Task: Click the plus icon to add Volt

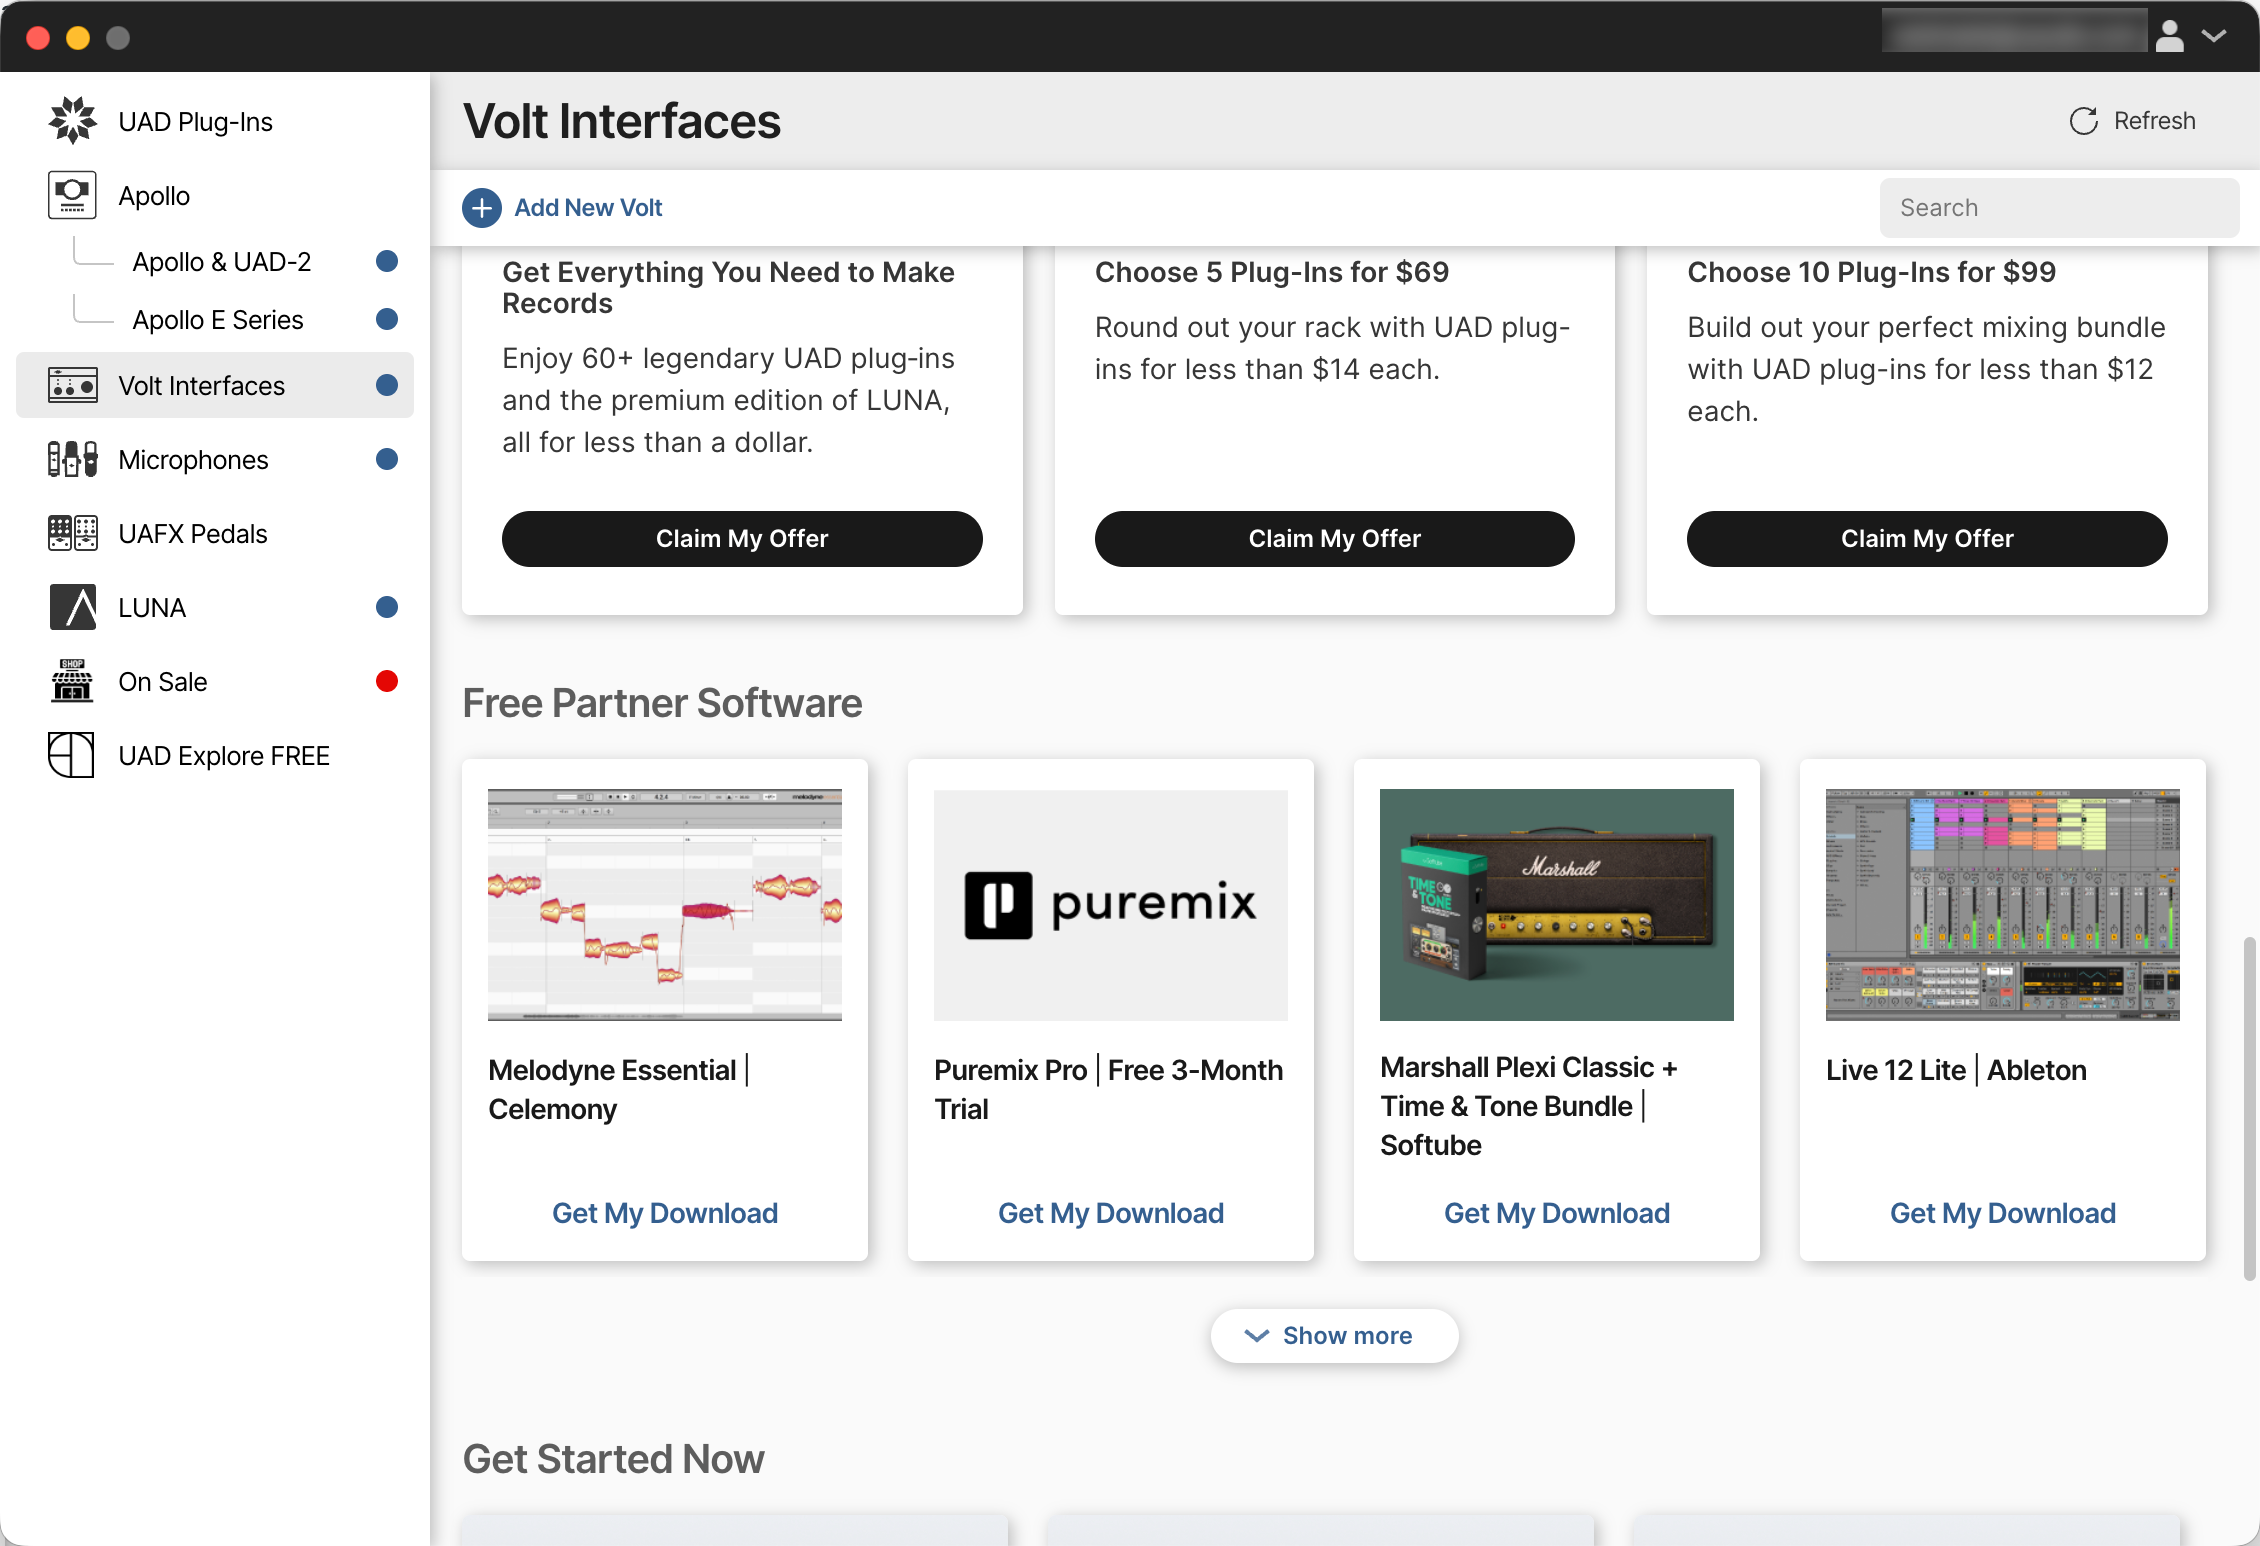Action: 482,208
